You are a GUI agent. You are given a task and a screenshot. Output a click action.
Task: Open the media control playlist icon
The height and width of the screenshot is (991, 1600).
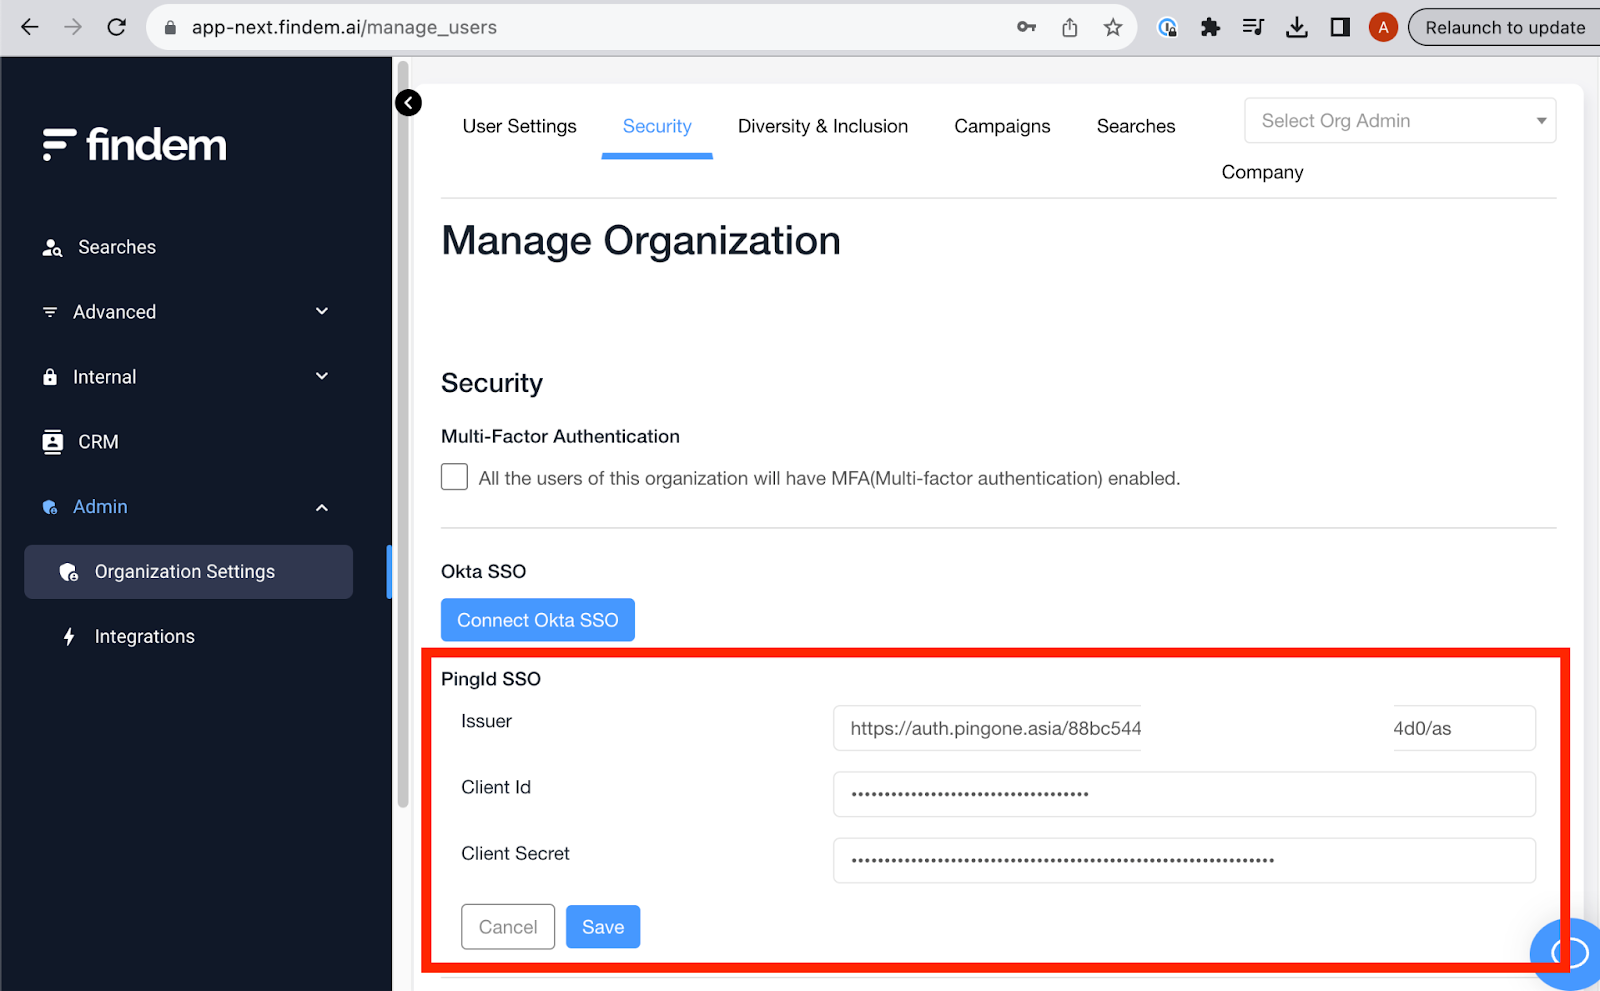pos(1253,27)
